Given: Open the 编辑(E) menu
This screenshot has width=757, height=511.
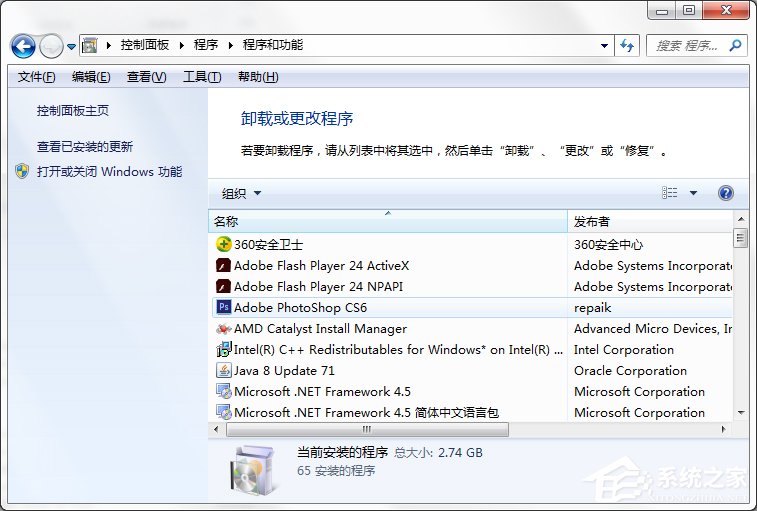Looking at the screenshot, I should click(x=91, y=77).
